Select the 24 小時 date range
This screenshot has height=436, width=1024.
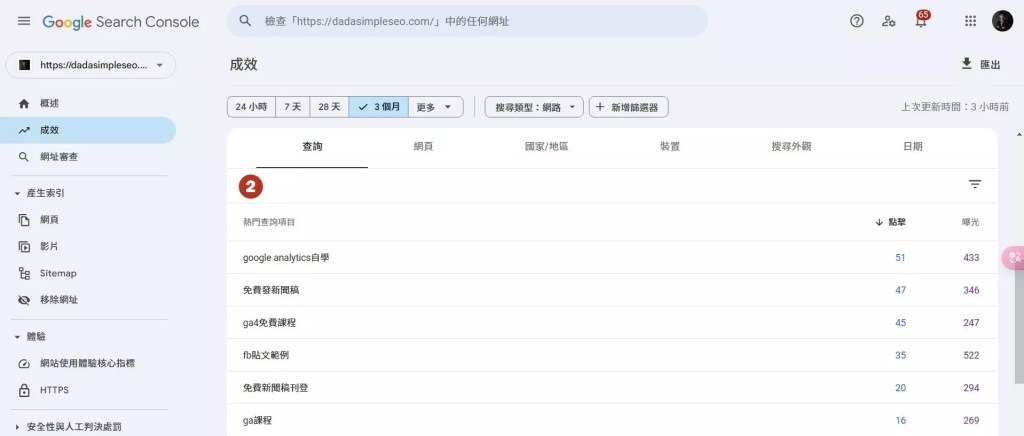(251, 107)
